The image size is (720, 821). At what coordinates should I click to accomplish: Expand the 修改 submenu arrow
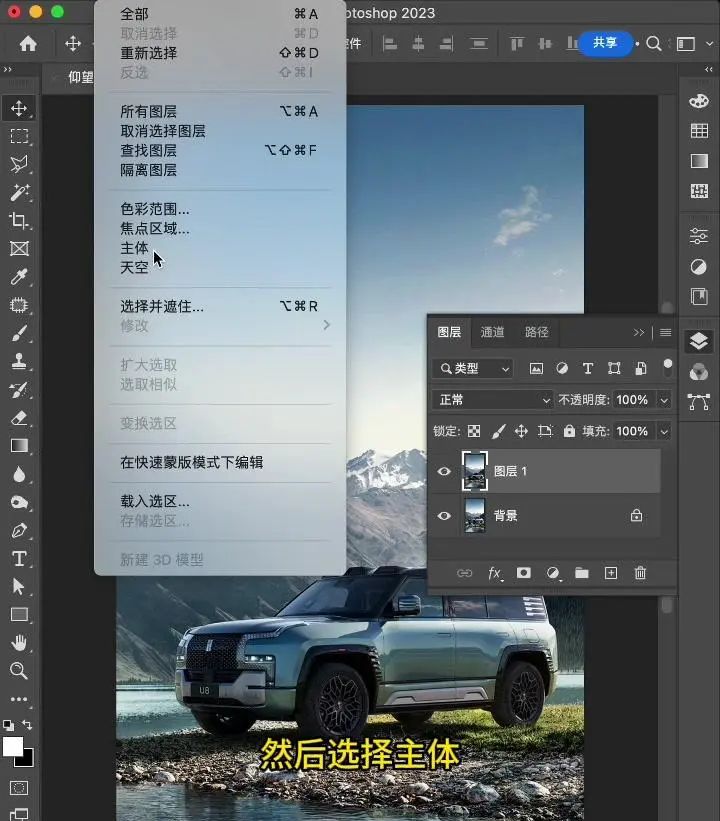tap(327, 325)
